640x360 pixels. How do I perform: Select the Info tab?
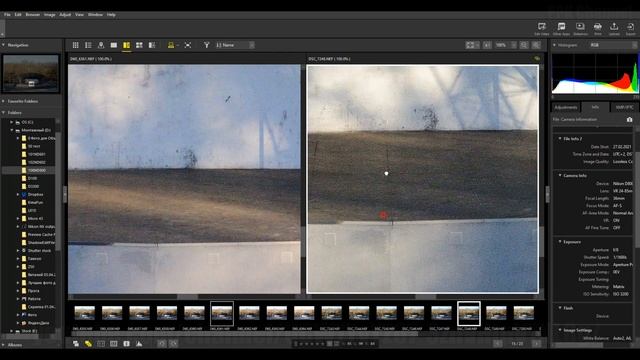tap(595, 107)
